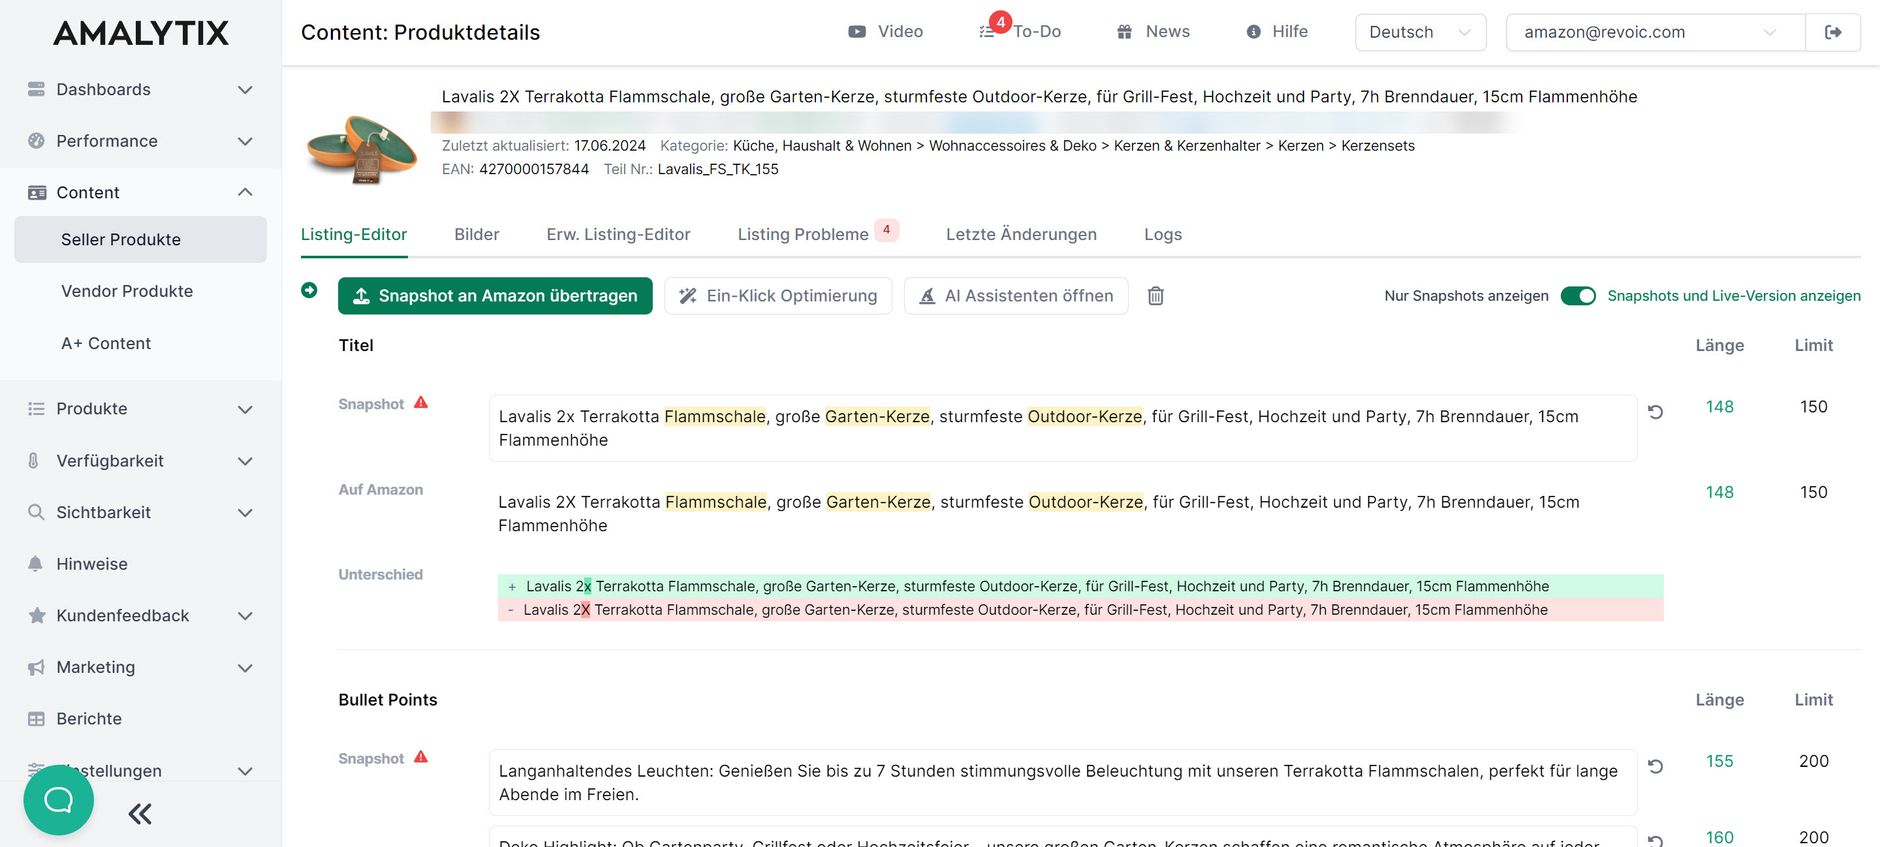The width and height of the screenshot is (1880, 847).
Task: Click the Nur Snapshots anzeigen label
Action: (1466, 296)
